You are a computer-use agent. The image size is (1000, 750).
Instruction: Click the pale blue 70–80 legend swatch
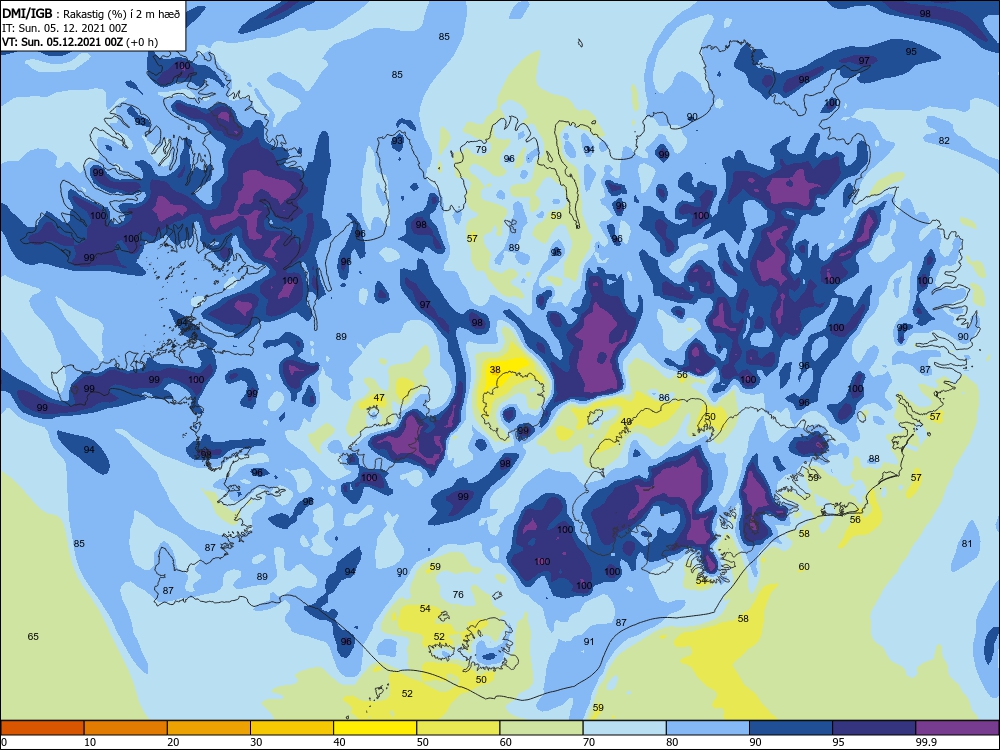pos(624,728)
